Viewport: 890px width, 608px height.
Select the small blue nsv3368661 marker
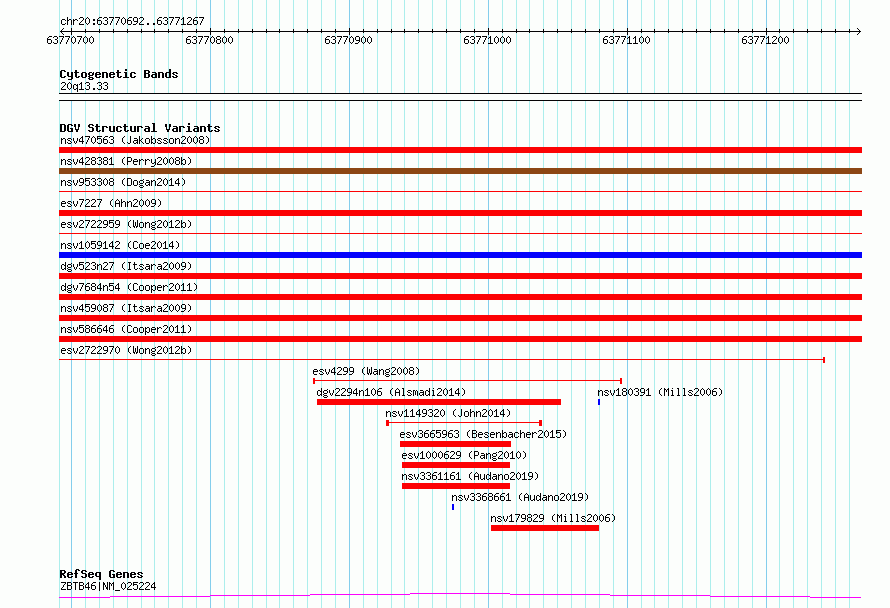tap(453, 507)
